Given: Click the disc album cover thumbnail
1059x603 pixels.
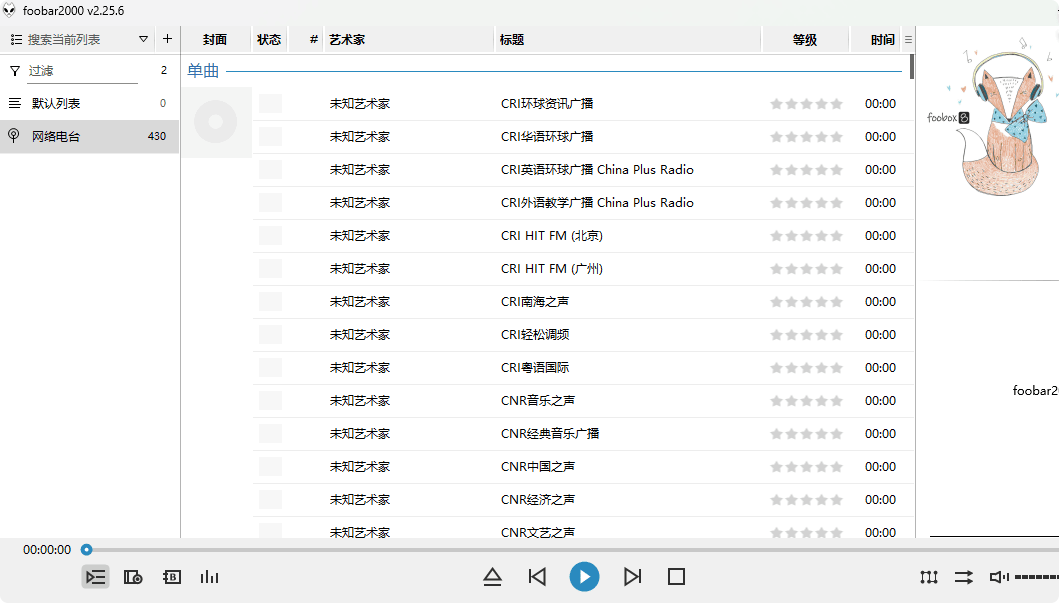Looking at the screenshot, I should click(215, 122).
